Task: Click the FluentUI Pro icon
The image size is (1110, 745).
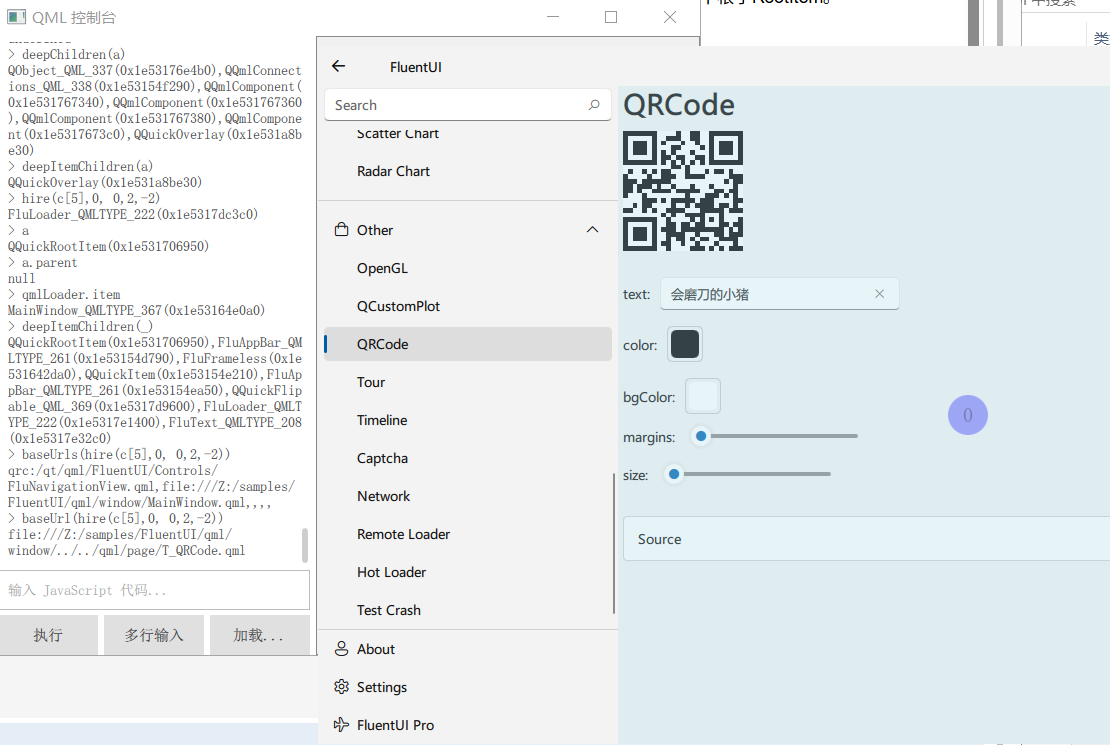Action: pos(341,724)
